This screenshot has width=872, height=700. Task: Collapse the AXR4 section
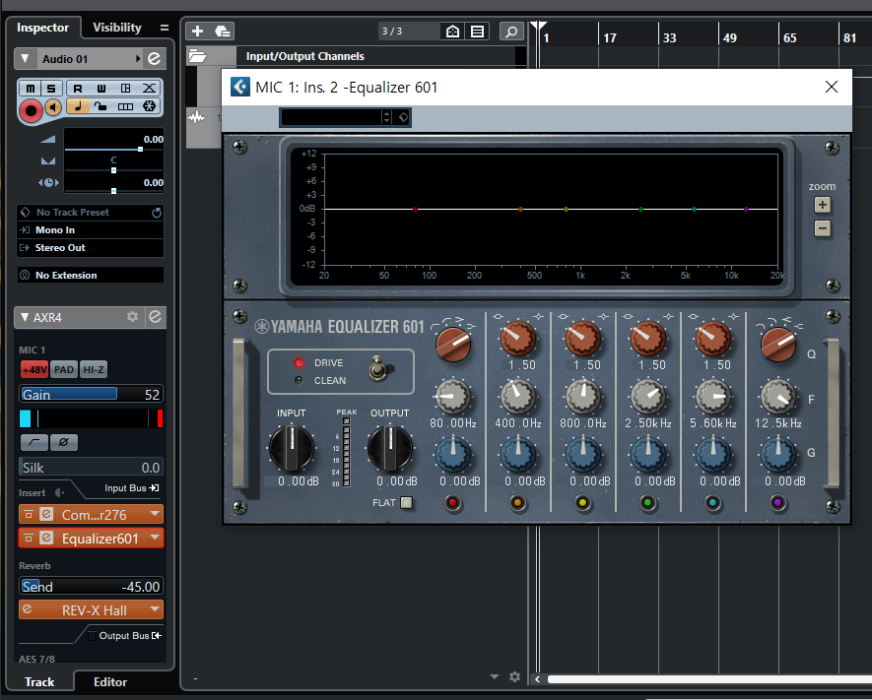[x=24, y=317]
